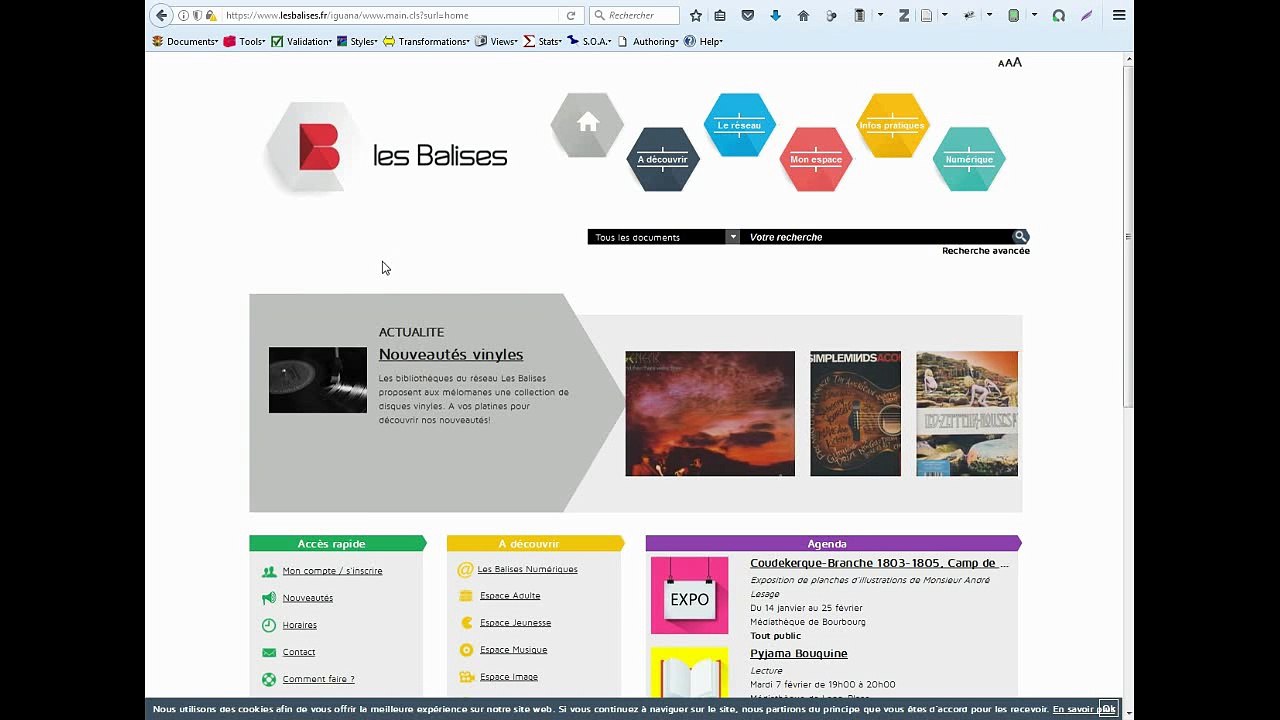Click the green circular arrow extension icon
Screen dimensions: 1280x720
pyautogui.click(x=1058, y=15)
